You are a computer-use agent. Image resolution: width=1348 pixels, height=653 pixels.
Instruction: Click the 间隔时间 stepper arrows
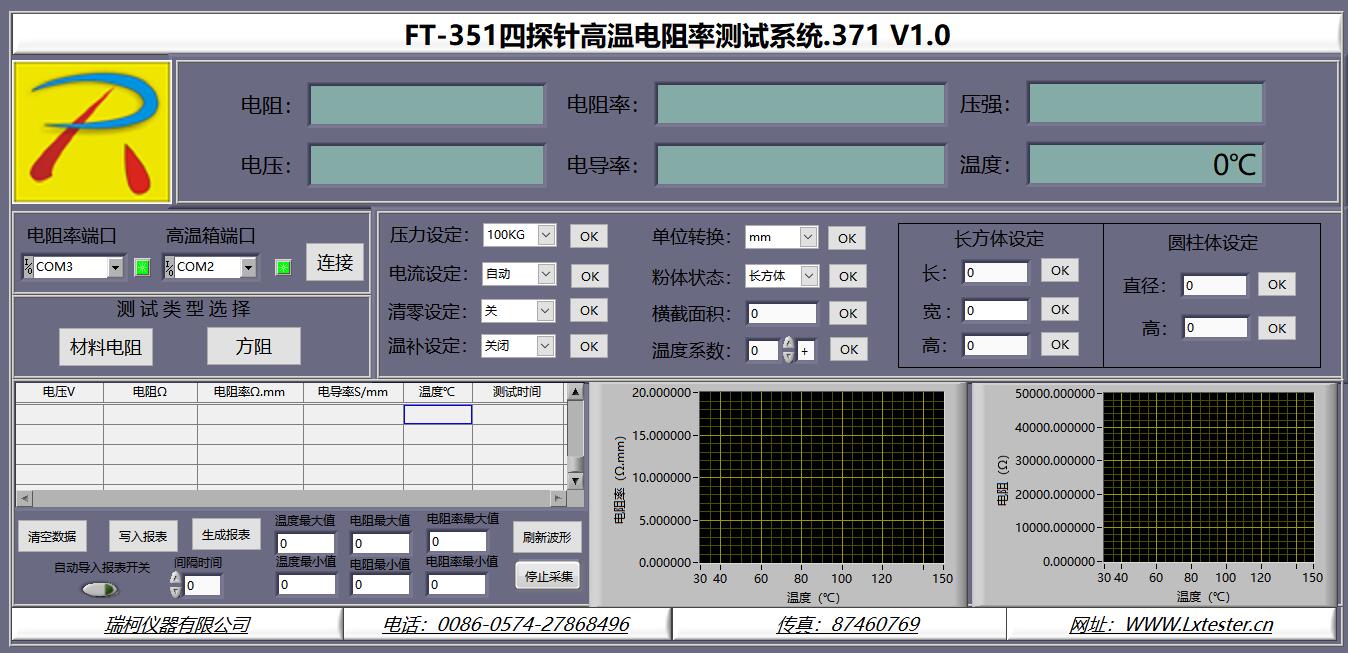pyautogui.click(x=176, y=585)
